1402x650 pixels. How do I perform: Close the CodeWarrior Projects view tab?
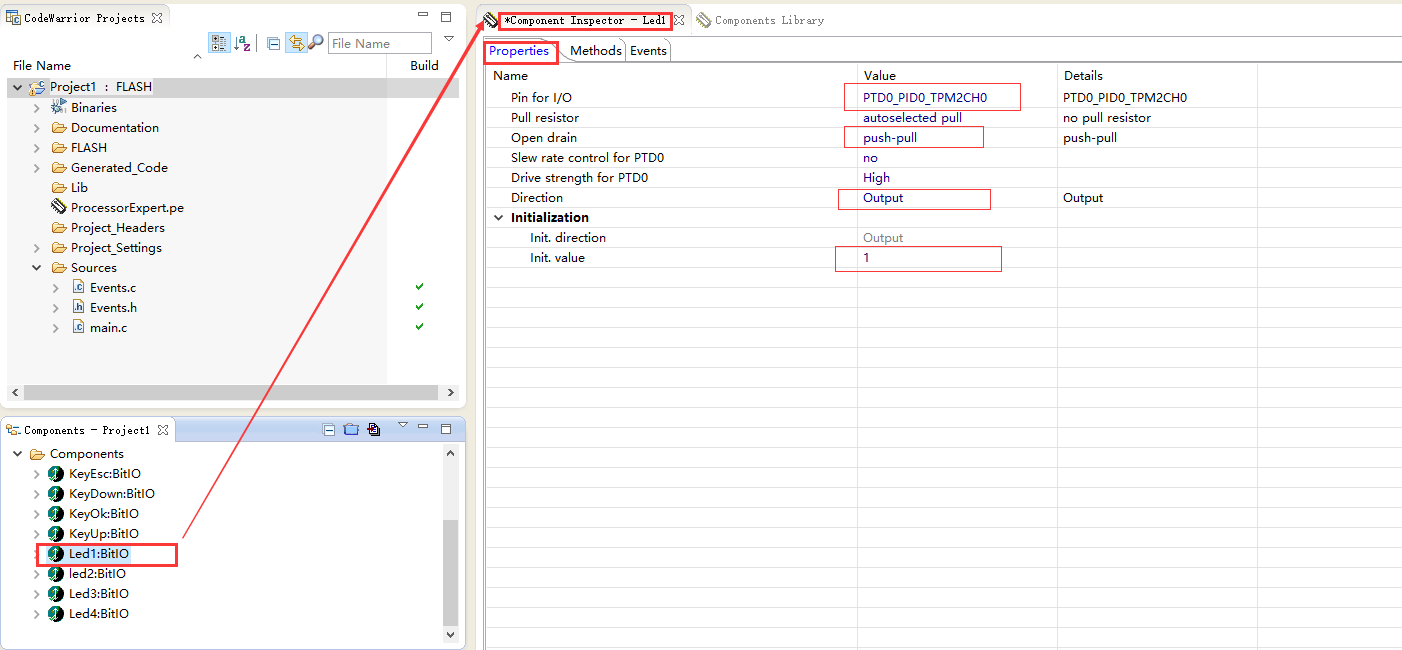coord(157,18)
